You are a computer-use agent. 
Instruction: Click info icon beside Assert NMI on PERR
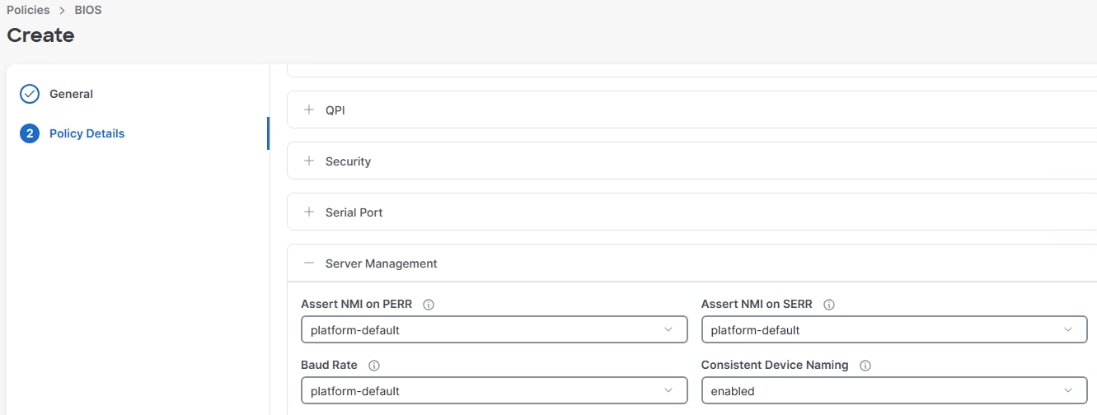429,305
